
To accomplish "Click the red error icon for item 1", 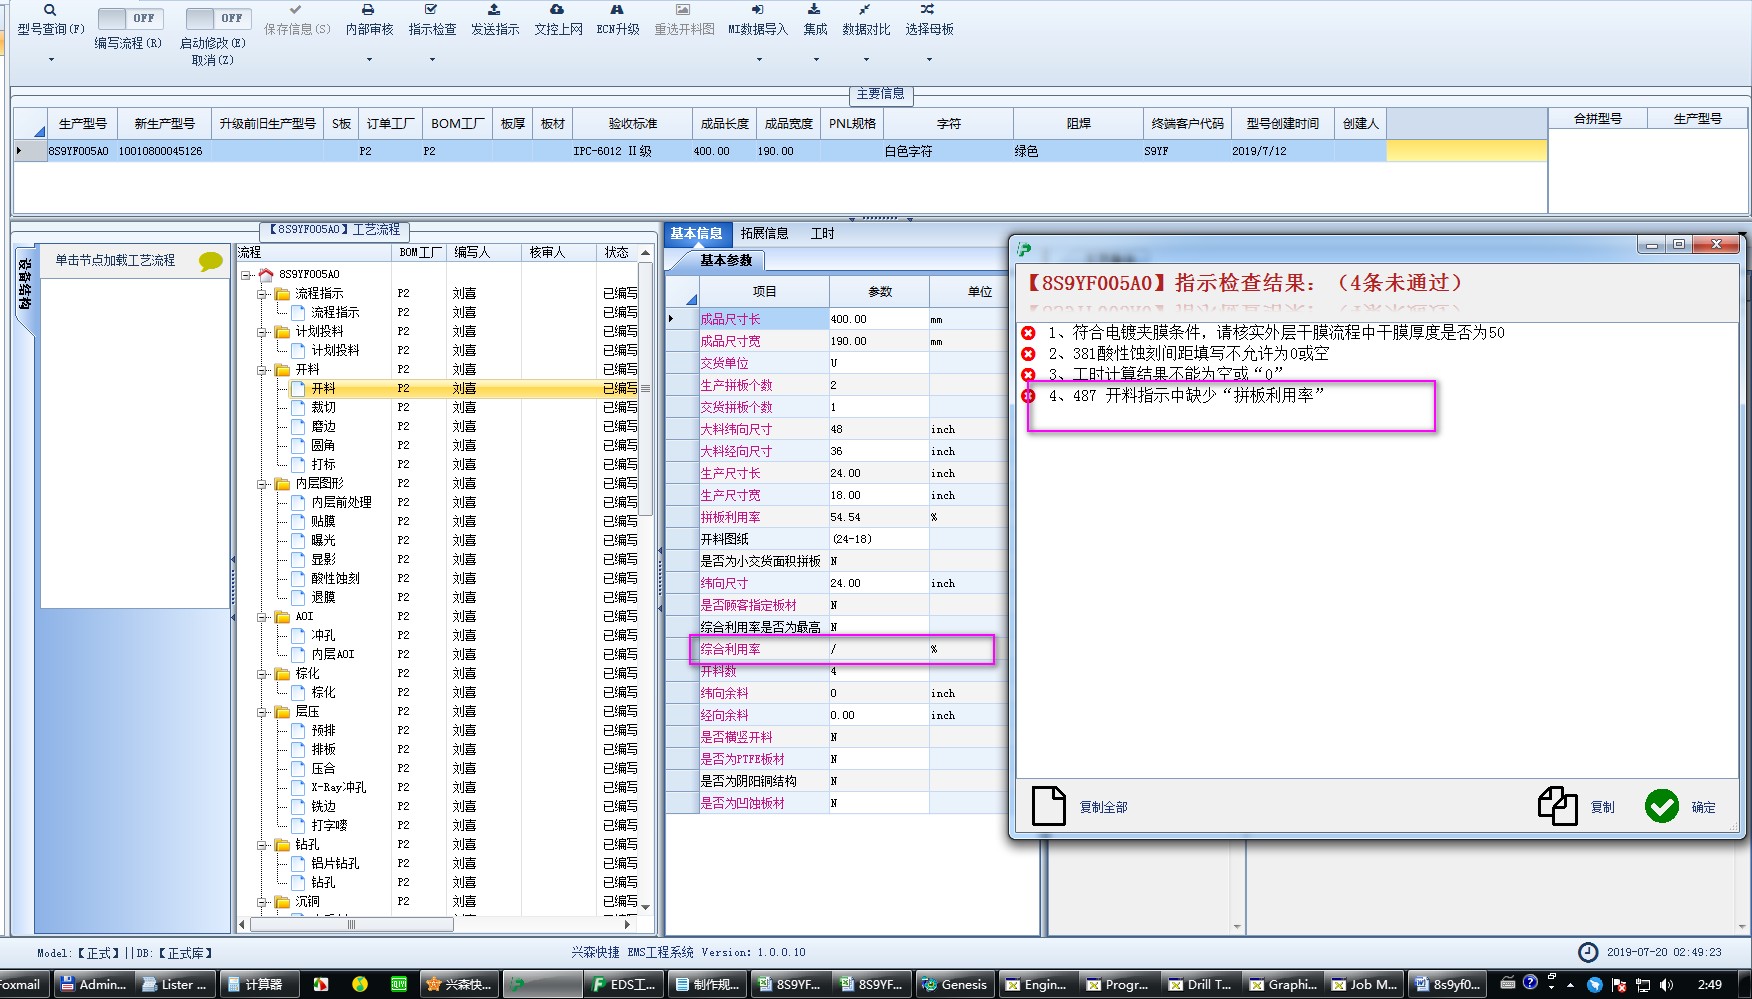I will click(1028, 332).
